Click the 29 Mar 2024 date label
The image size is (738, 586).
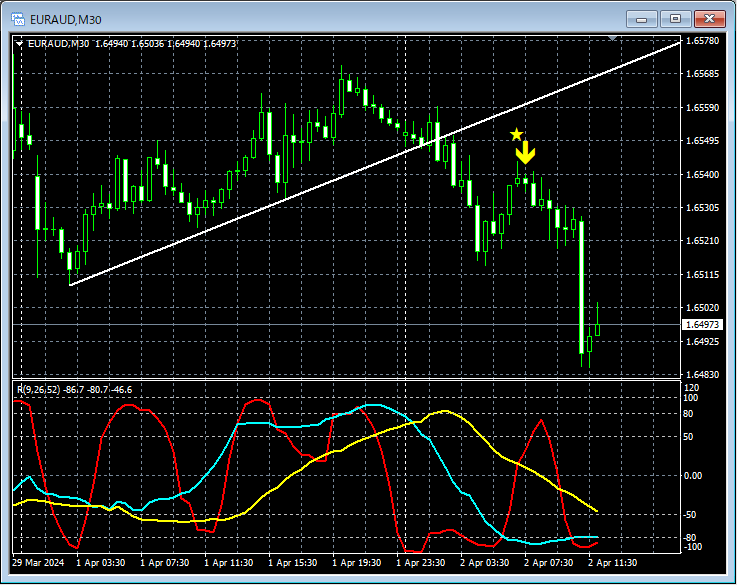point(38,563)
